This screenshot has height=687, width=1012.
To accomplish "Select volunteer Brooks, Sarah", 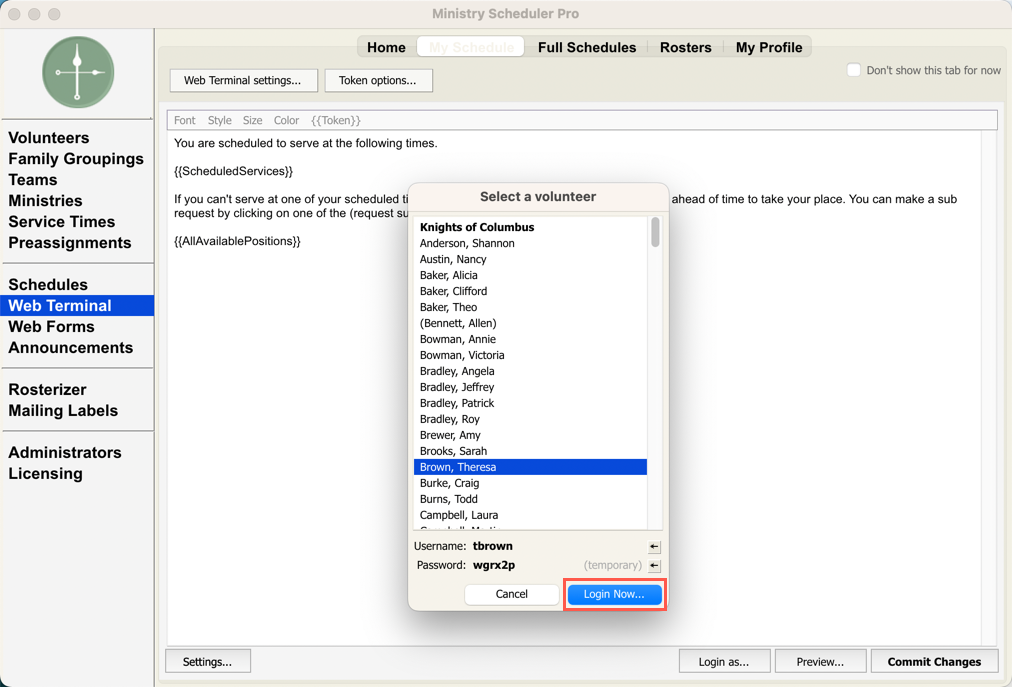I will (531, 451).
